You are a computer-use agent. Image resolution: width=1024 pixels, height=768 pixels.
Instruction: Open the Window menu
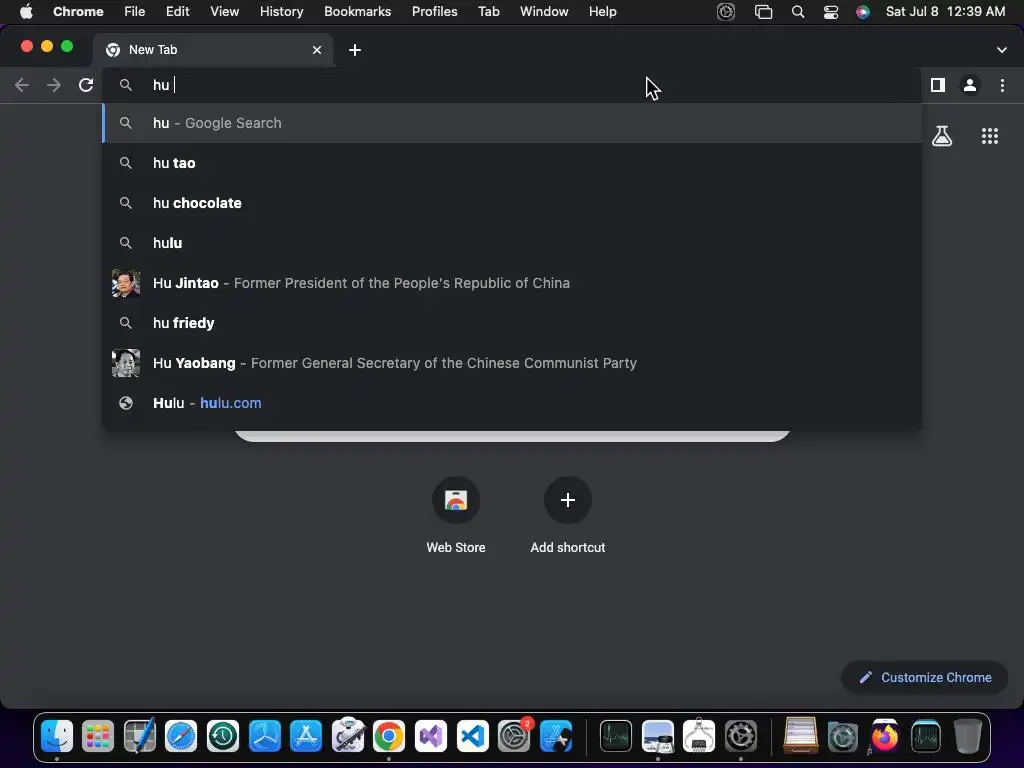pos(544,12)
